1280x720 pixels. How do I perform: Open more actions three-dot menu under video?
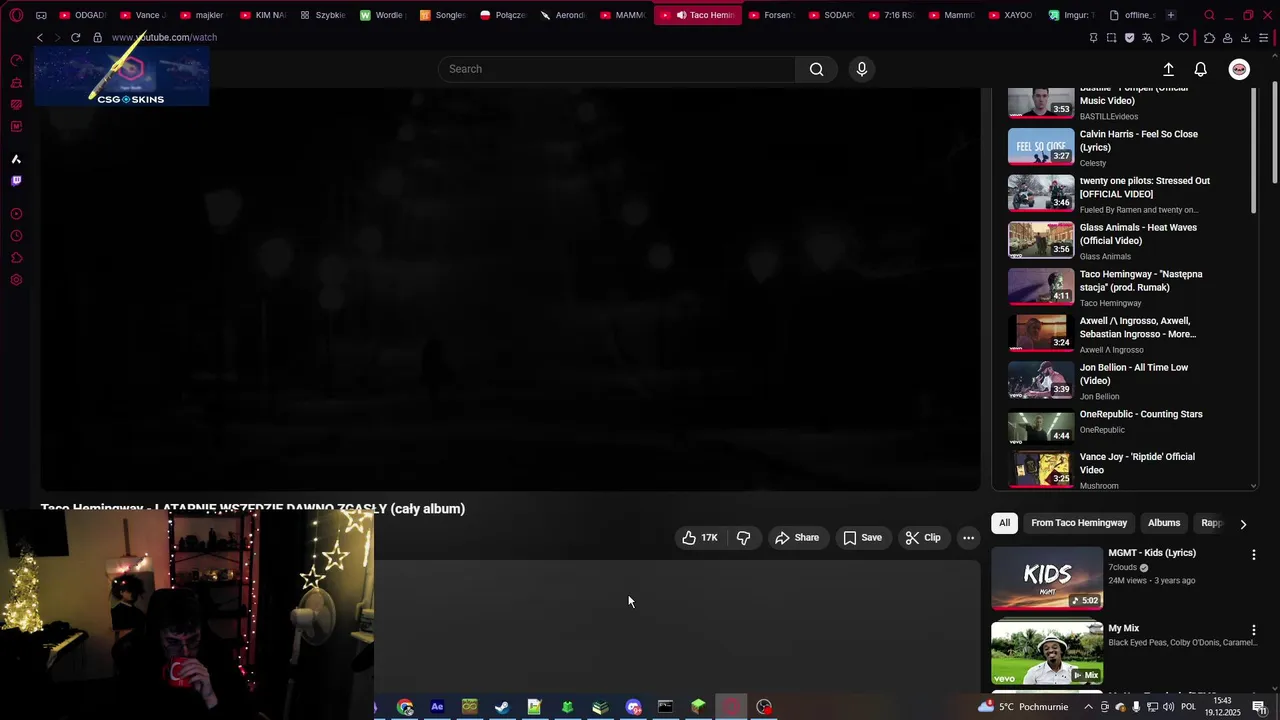click(968, 538)
